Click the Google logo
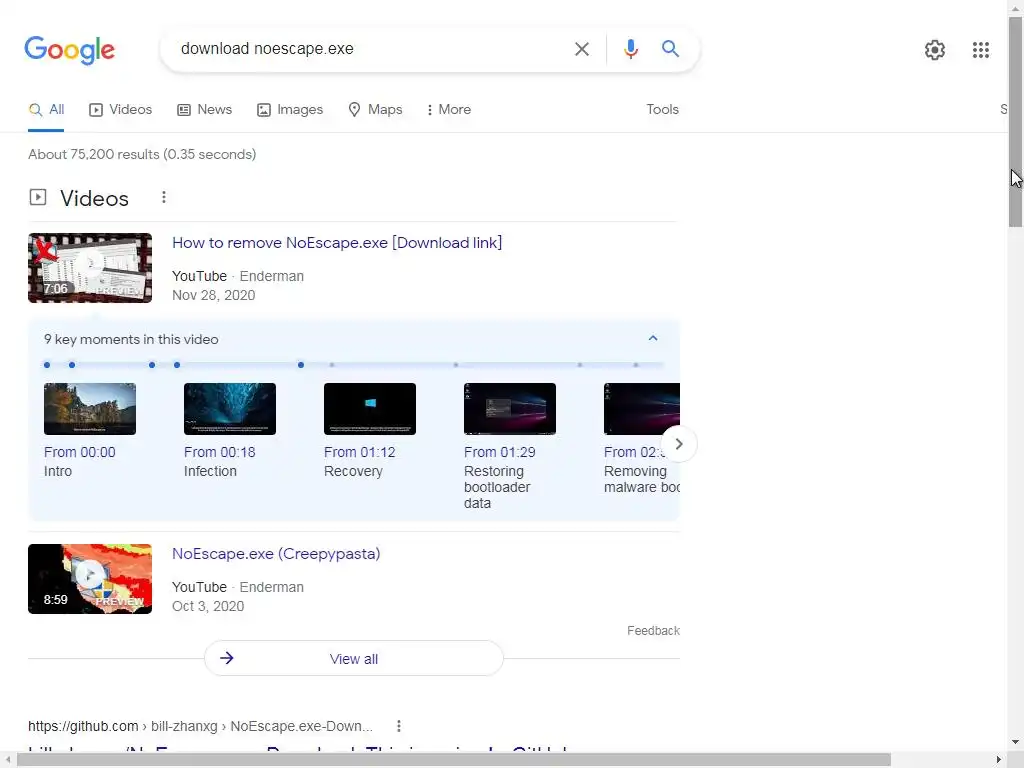 pyautogui.click(x=69, y=50)
